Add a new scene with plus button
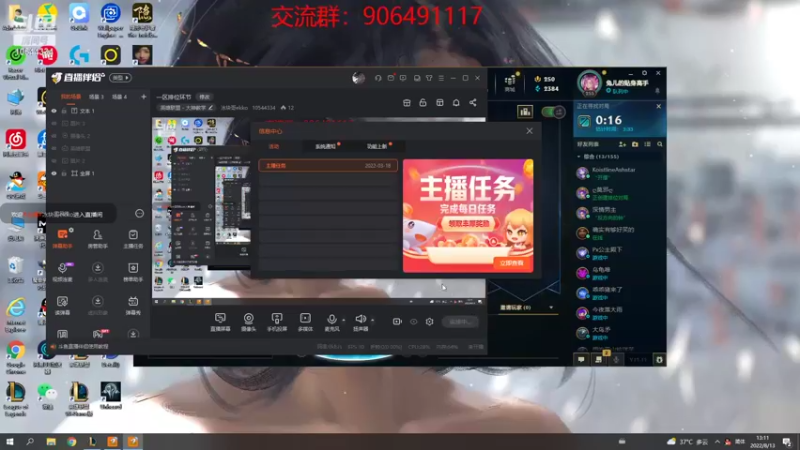 (143, 96)
